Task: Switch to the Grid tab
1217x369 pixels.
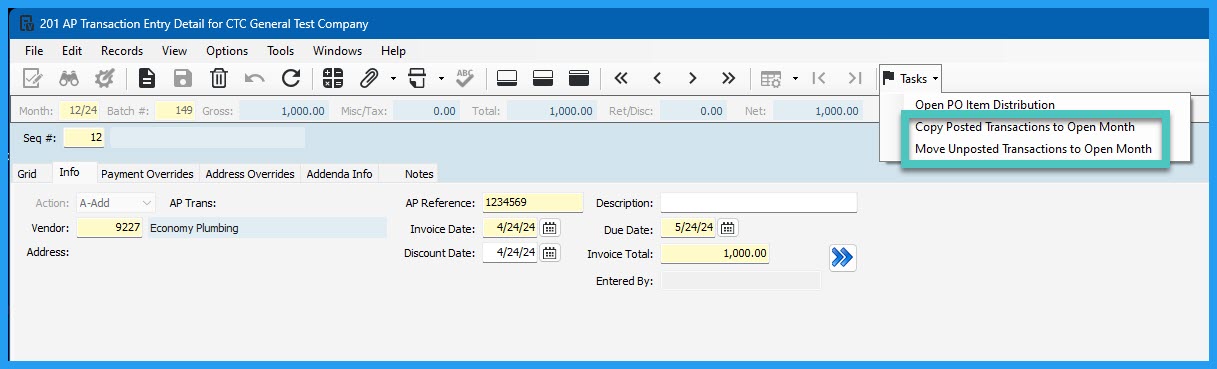Action: tap(27, 174)
